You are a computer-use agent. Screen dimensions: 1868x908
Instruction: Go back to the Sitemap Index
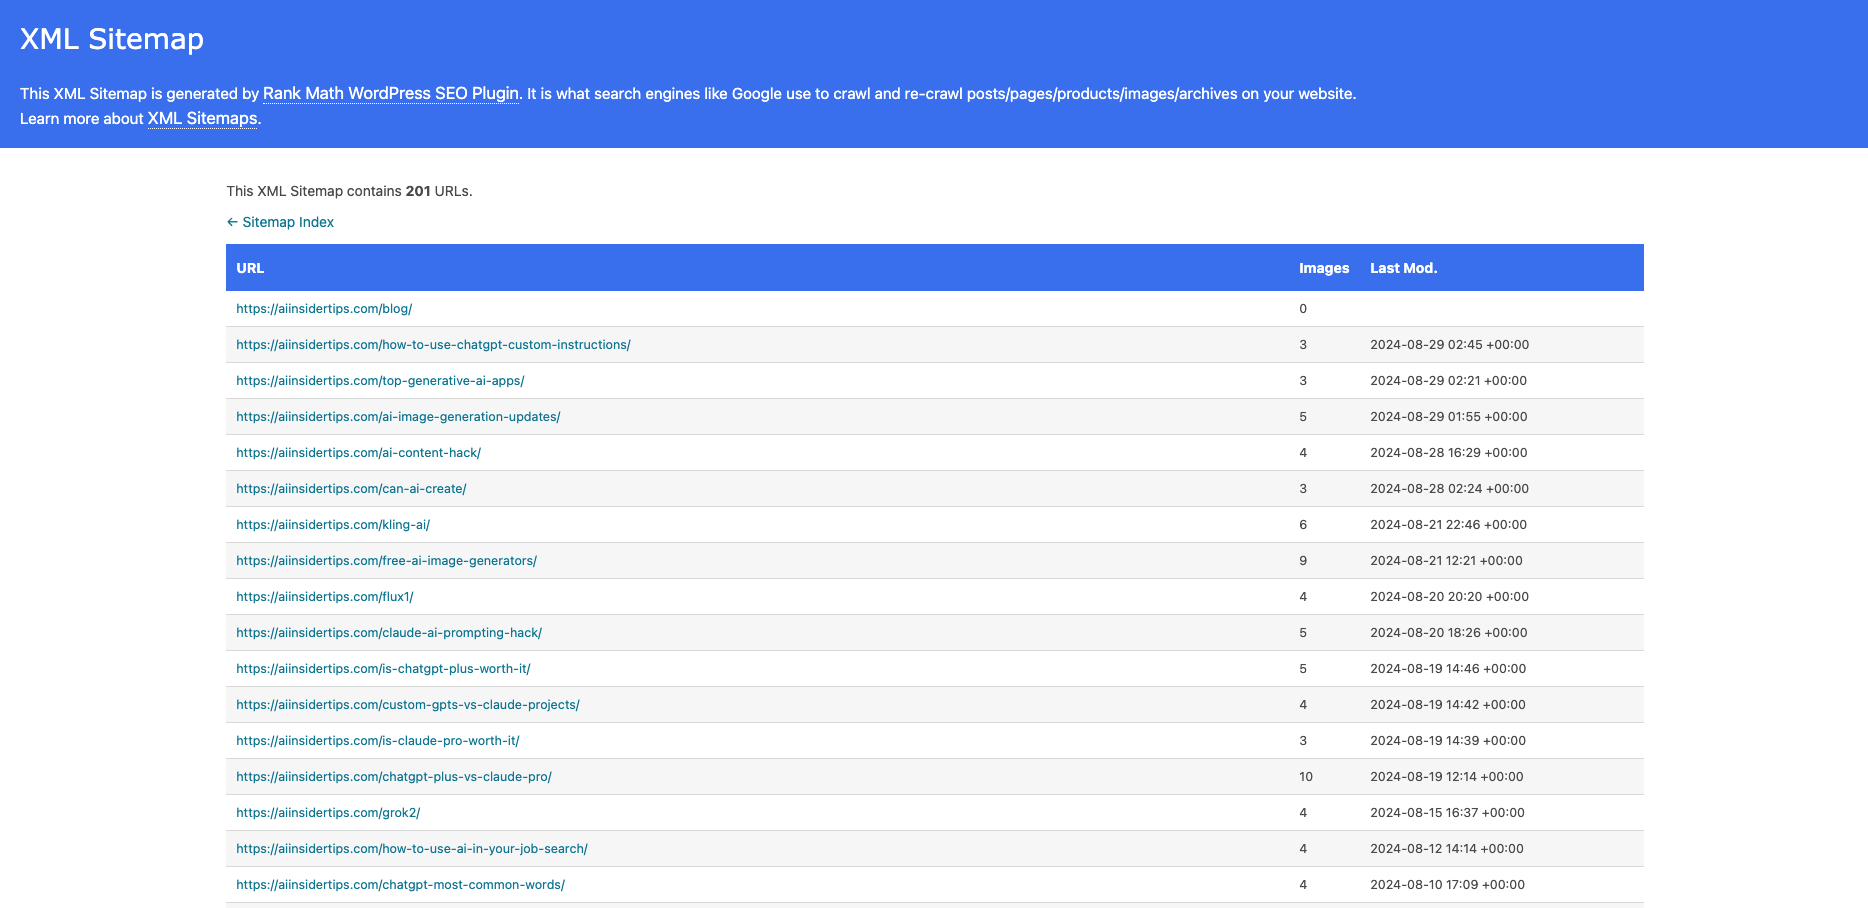[288, 221]
